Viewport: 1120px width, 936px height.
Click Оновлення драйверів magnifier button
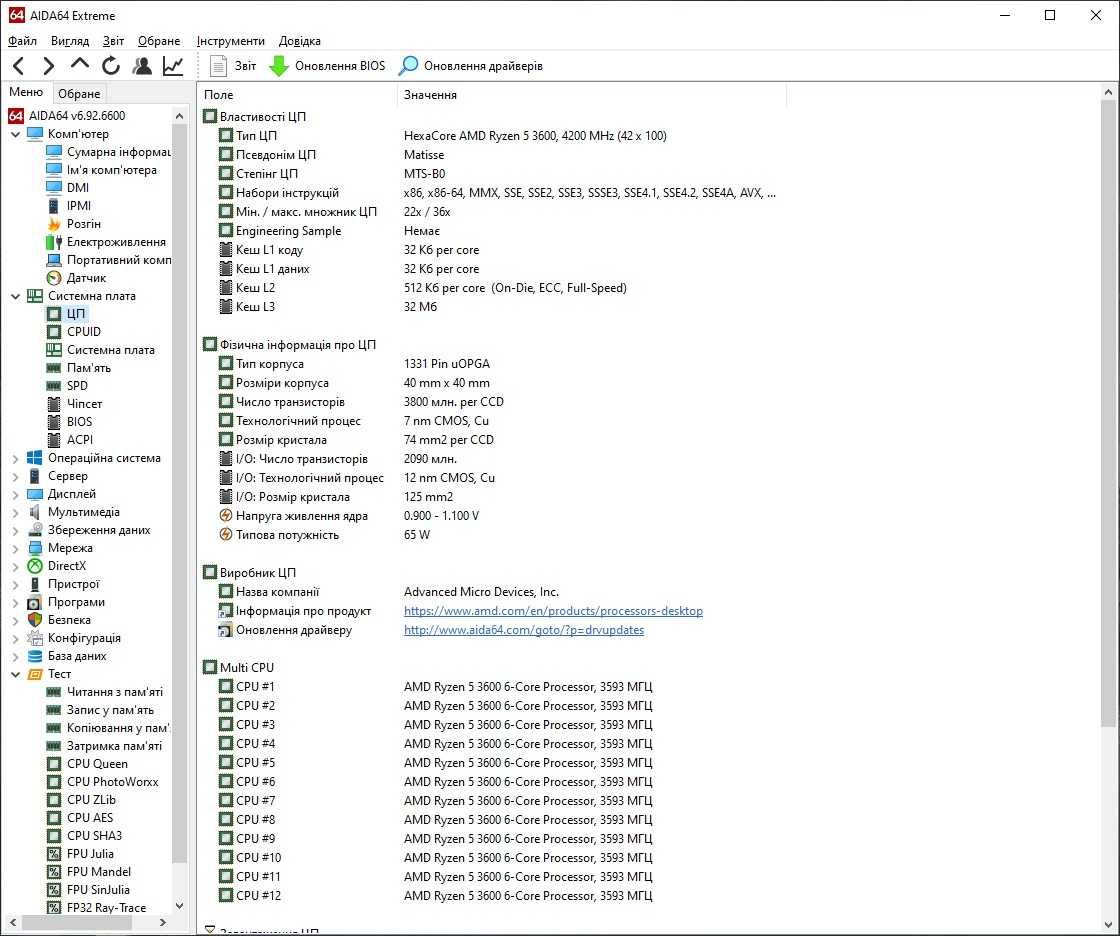pyautogui.click(x=470, y=66)
